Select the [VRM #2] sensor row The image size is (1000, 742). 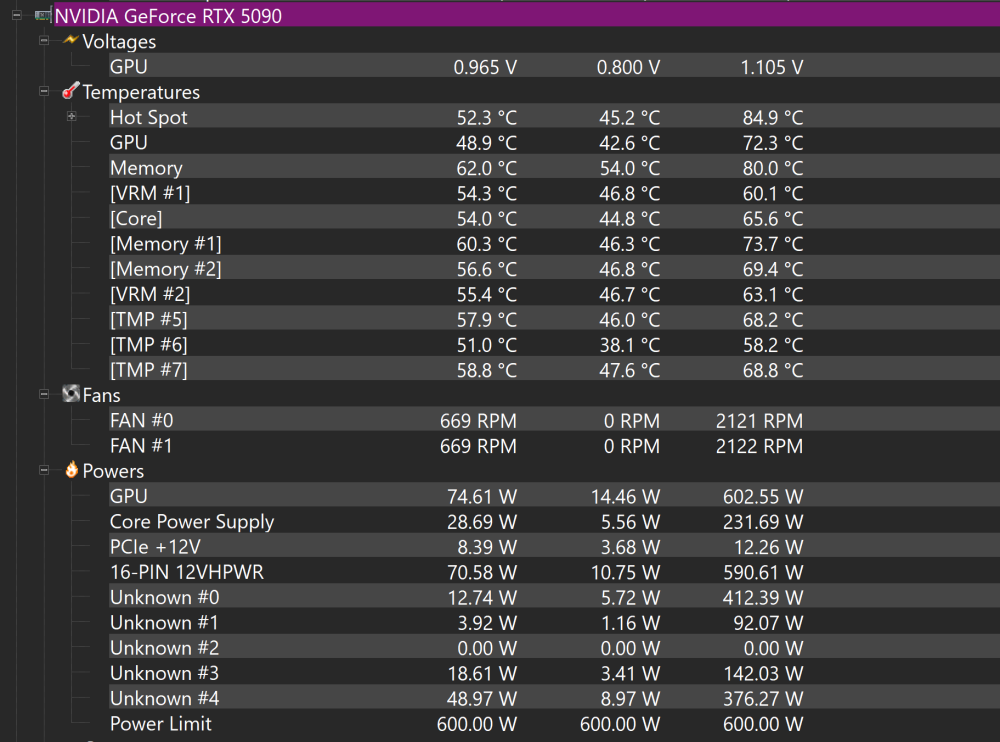554,293
